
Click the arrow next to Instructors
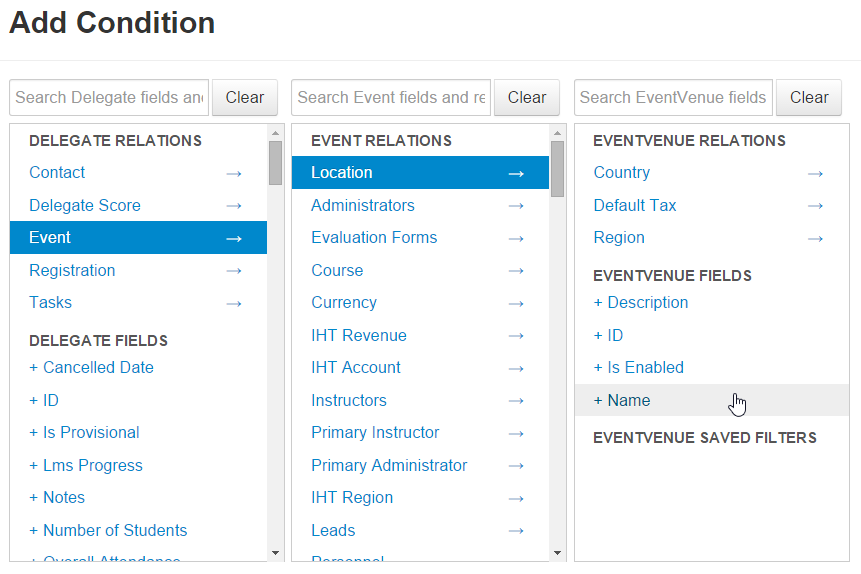coord(516,401)
